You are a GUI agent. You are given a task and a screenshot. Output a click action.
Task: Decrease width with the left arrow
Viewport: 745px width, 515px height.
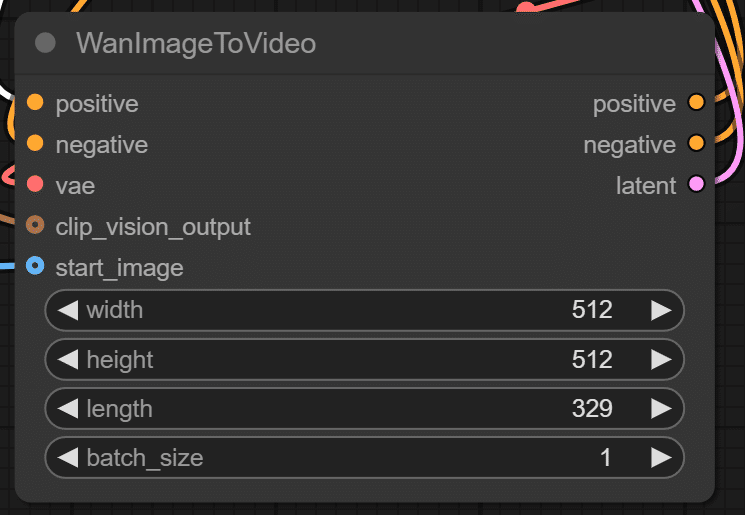(67, 310)
